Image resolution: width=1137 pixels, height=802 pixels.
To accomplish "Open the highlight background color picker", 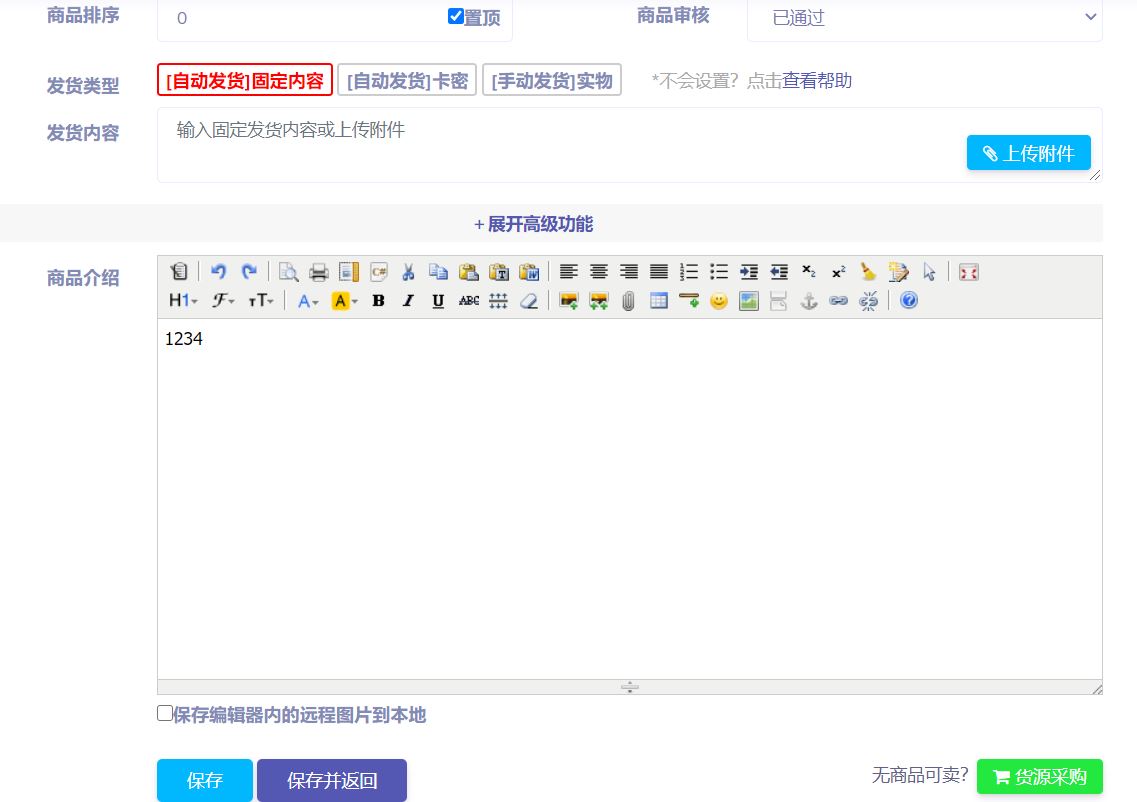I will pos(344,301).
